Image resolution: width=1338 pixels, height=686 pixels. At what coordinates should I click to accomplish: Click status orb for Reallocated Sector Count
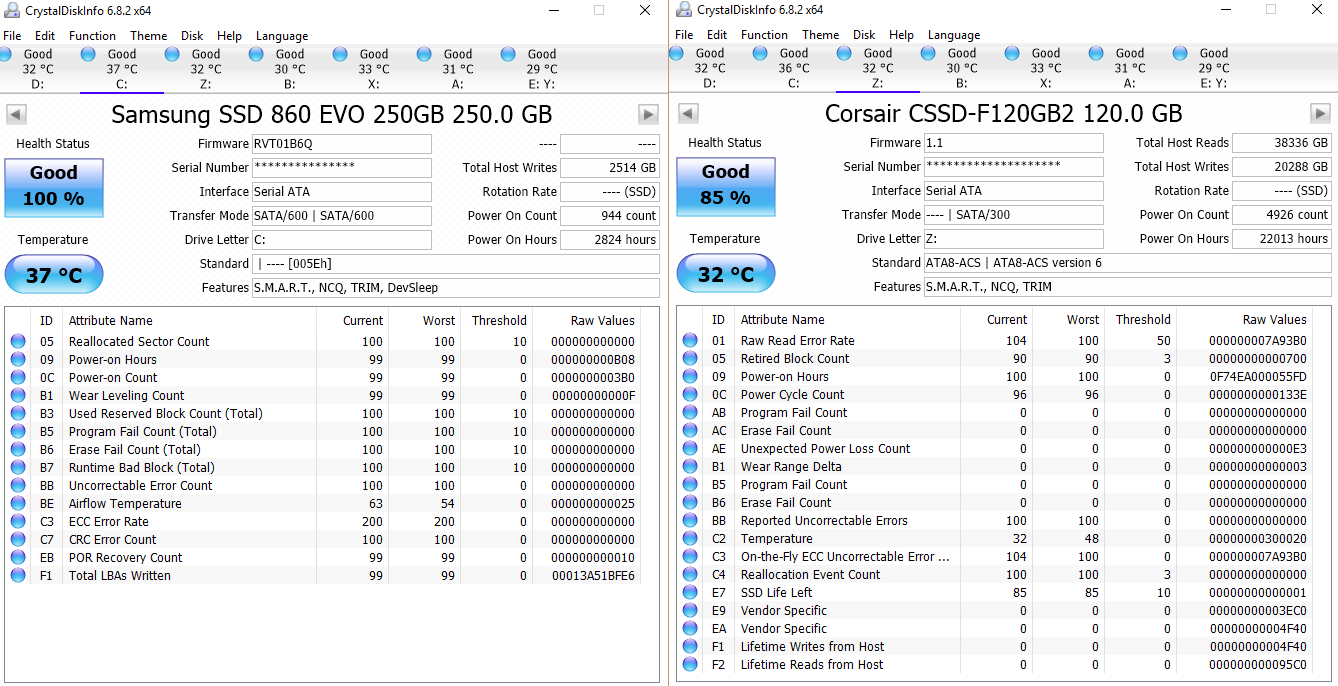pyautogui.click(x=18, y=342)
